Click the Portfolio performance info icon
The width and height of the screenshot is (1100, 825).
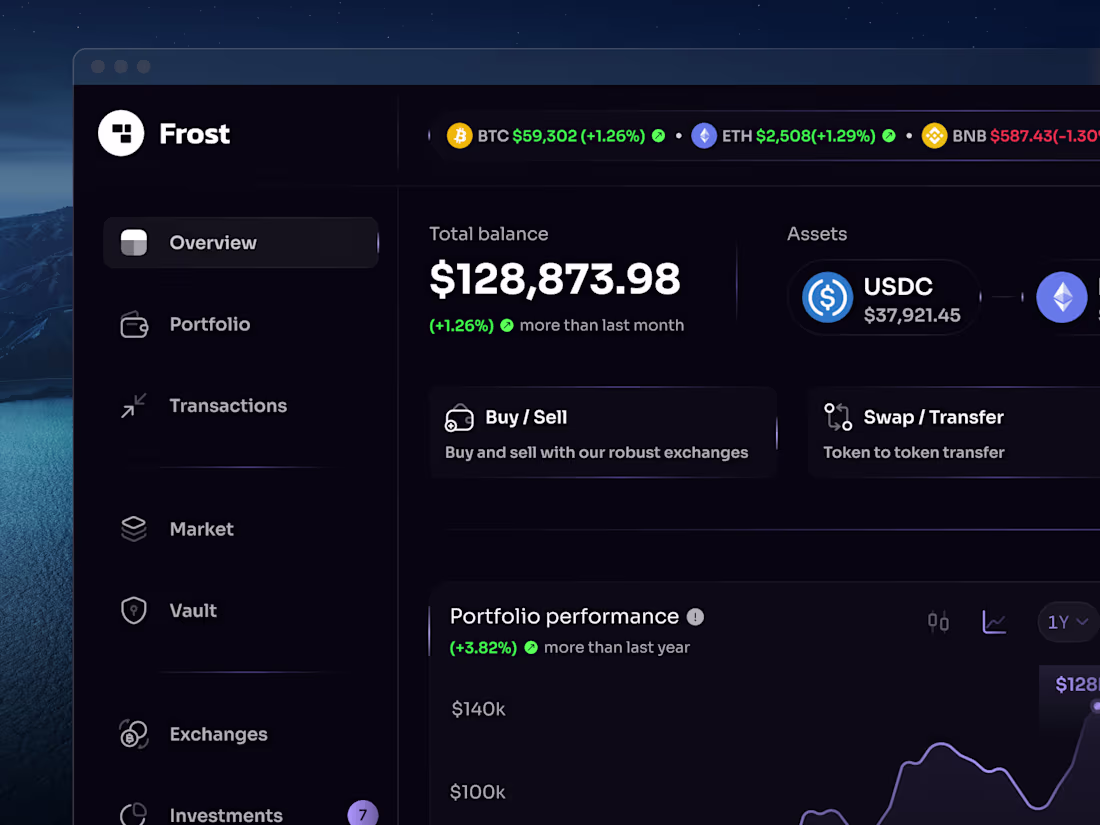pos(696,617)
